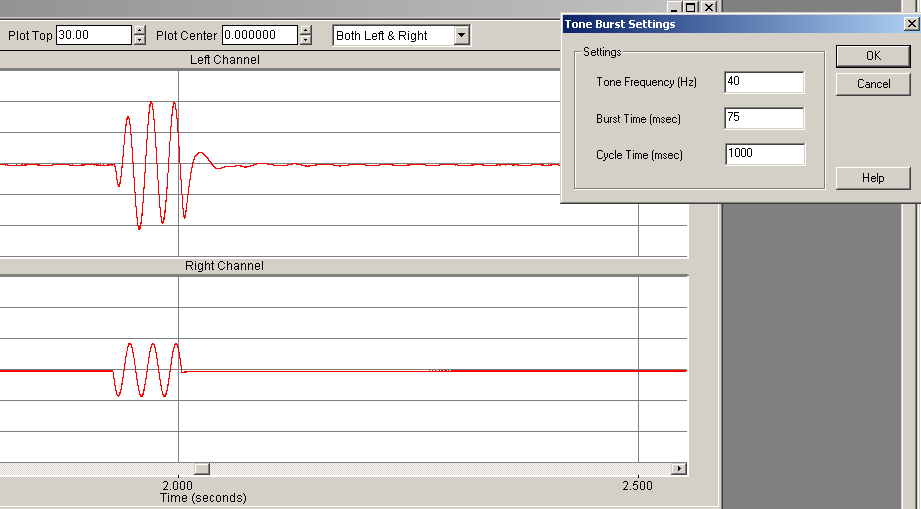Close the Tone Burst Settings dialog

click(x=912, y=23)
